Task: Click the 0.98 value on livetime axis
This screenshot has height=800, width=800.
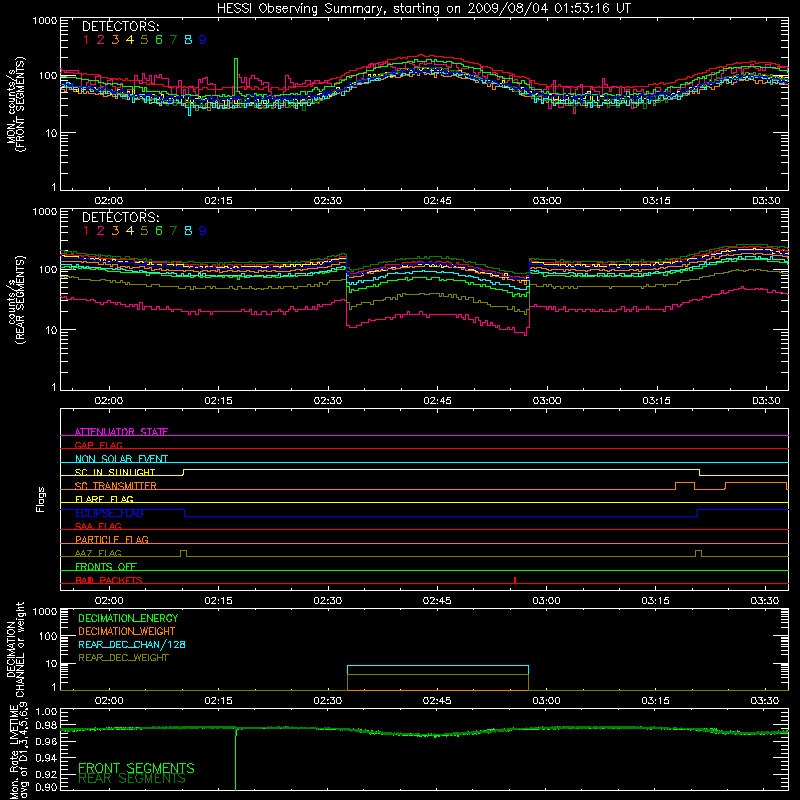Action: click(x=46, y=725)
